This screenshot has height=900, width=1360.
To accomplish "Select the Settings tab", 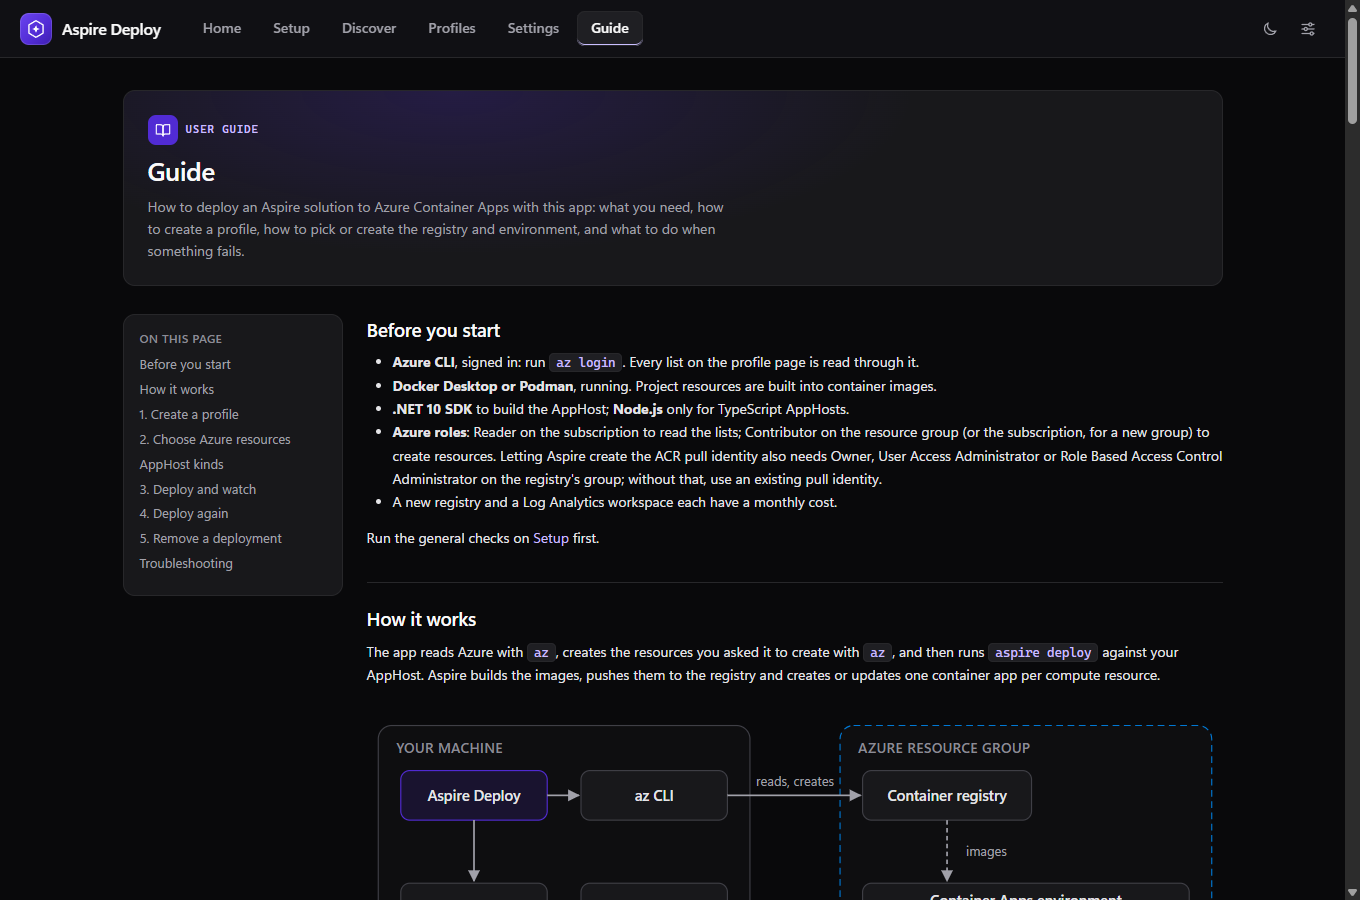I will (533, 28).
